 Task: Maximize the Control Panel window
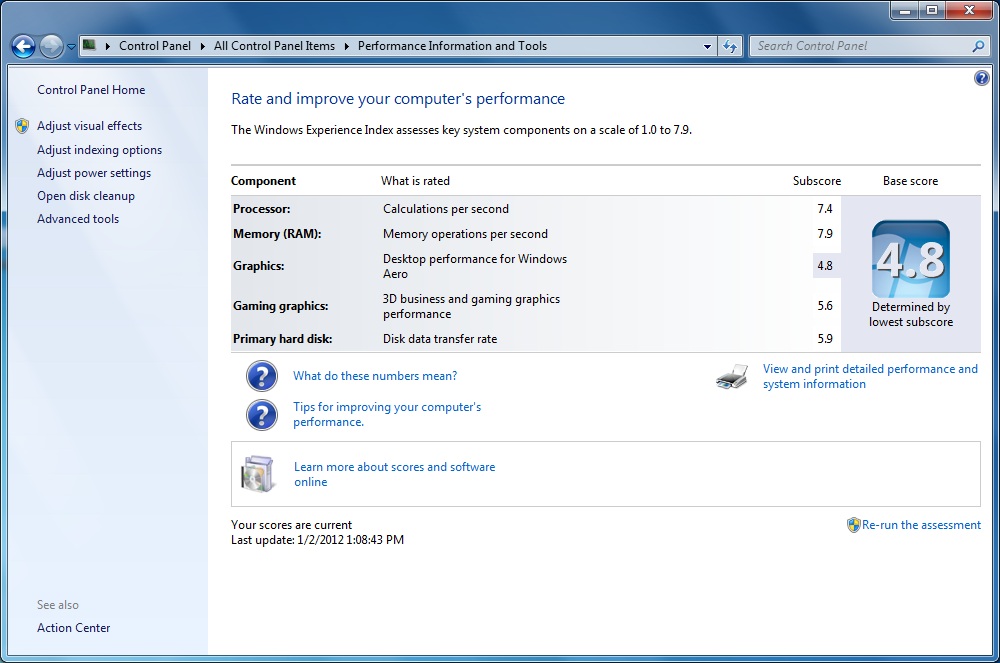(932, 10)
